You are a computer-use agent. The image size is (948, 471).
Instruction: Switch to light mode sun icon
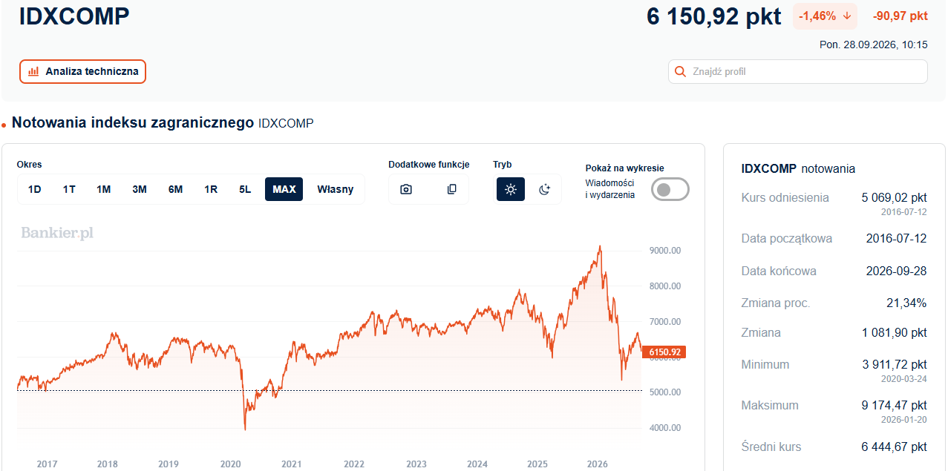[x=511, y=189]
